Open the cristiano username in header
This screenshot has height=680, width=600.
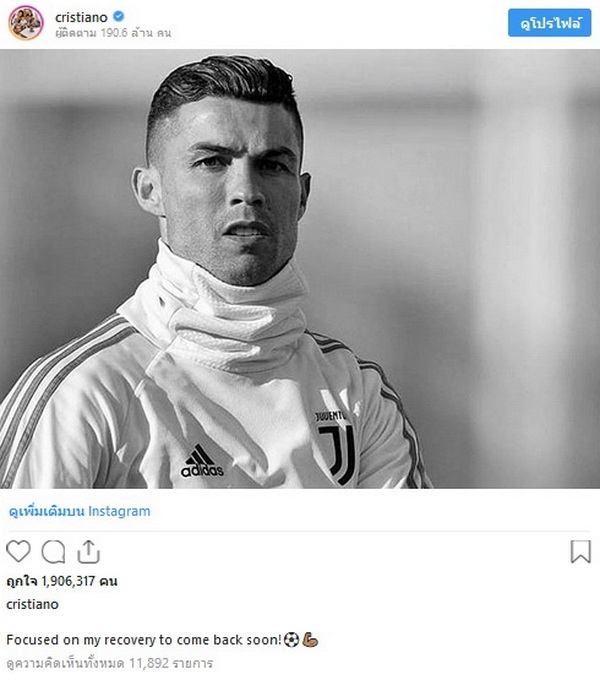(81, 17)
